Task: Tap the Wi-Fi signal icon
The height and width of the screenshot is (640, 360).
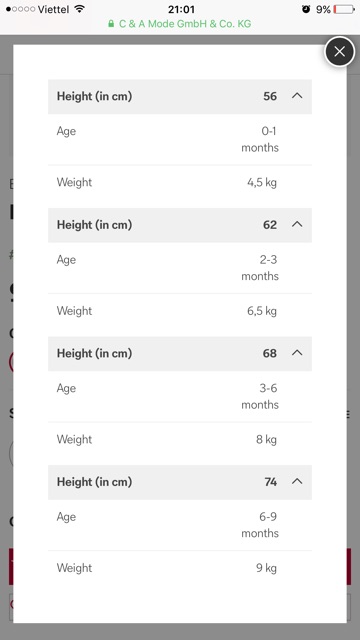Action: pyautogui.click(x=80, y=9)
